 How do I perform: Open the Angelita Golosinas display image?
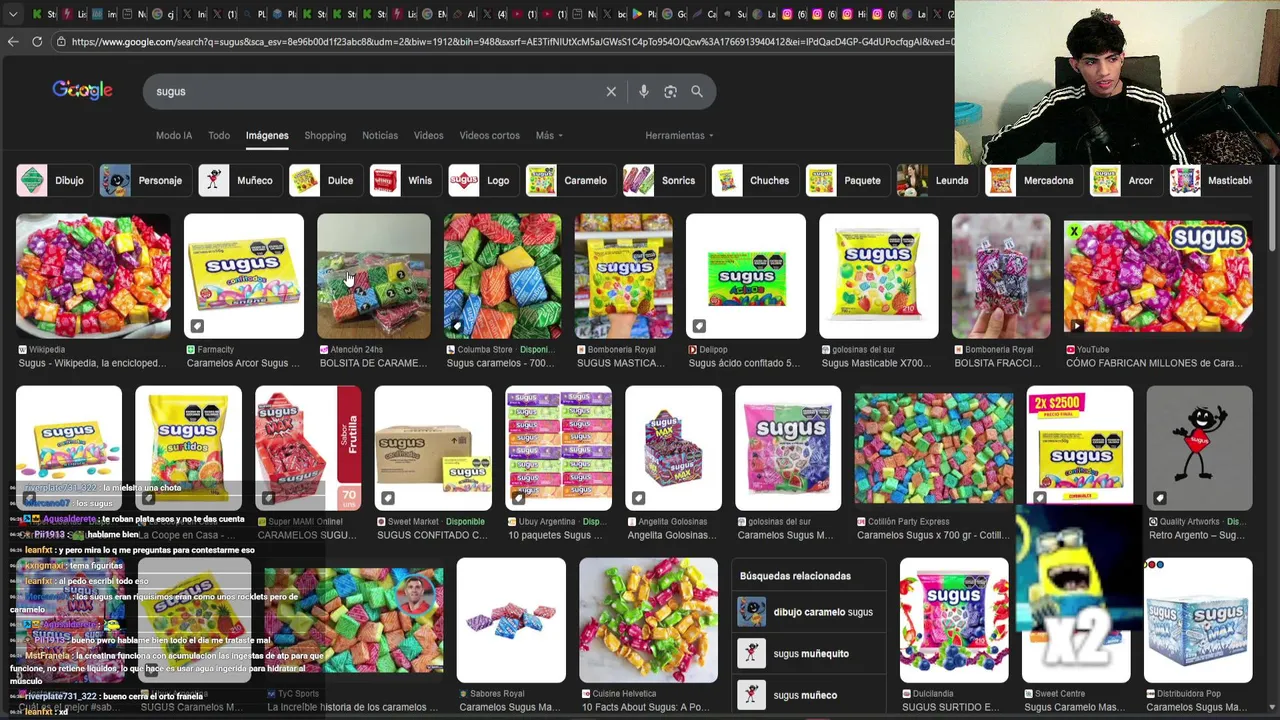click(x=674, y=448)
